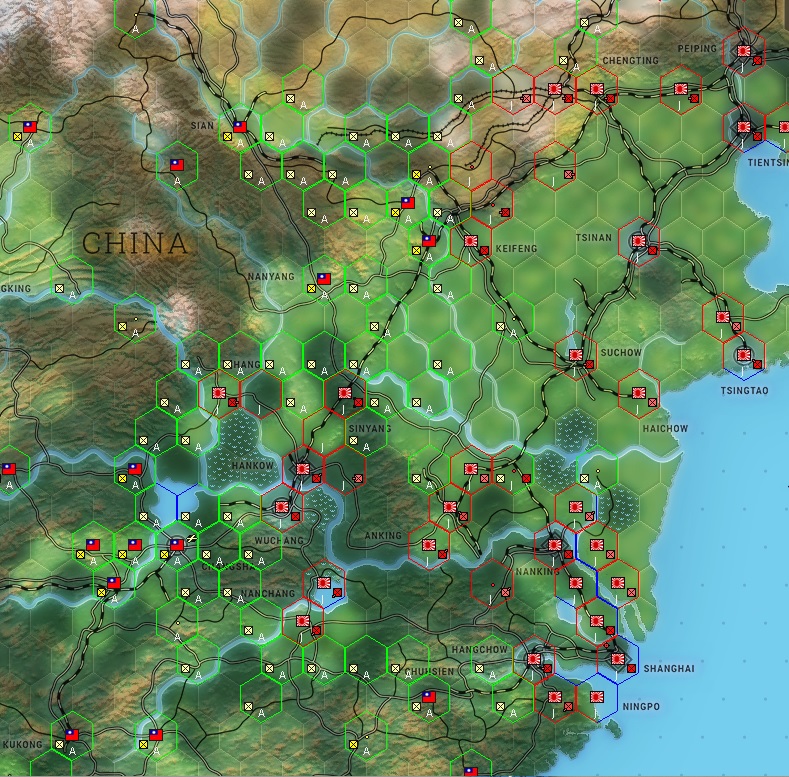Click the NANCHANG city label

click(267, 593)
